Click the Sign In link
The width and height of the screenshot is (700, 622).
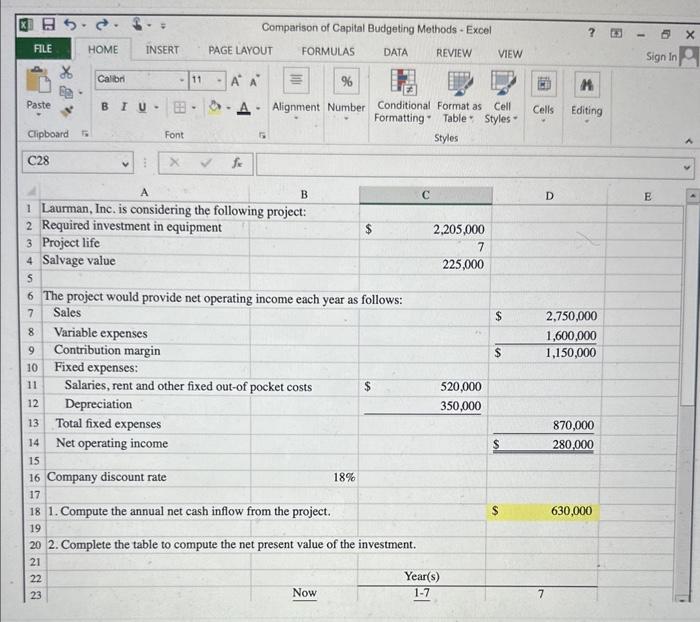click(661, 57)
